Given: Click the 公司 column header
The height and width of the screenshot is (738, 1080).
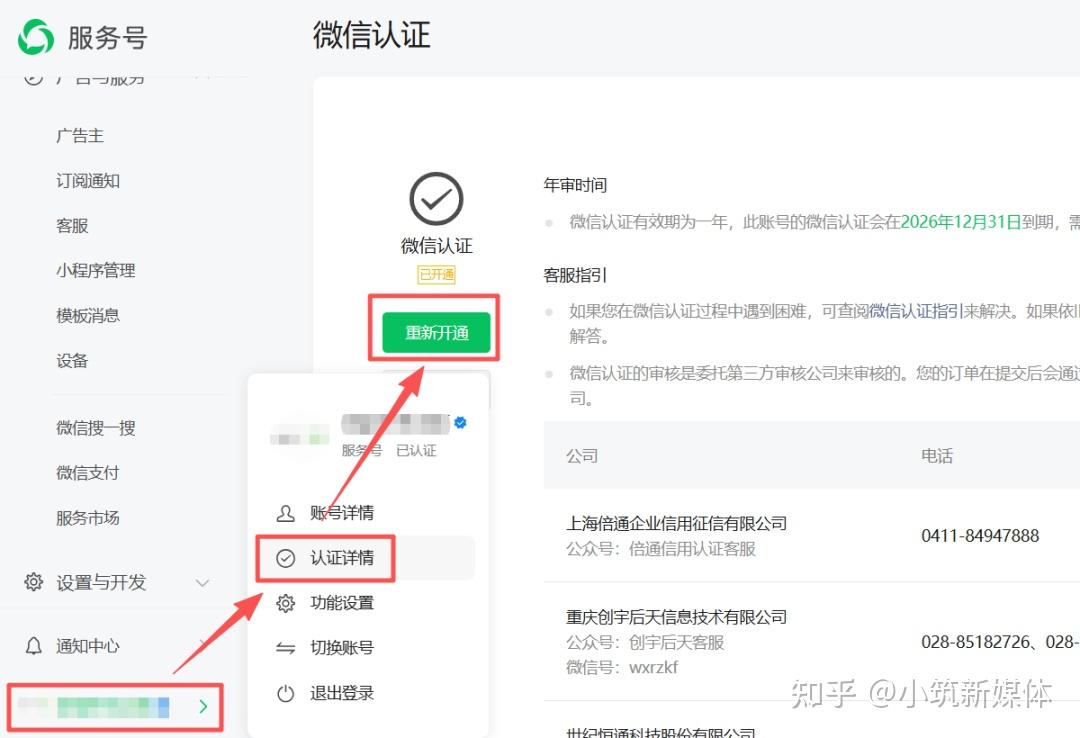Looking at the screenshot, I should click(582, 455).
